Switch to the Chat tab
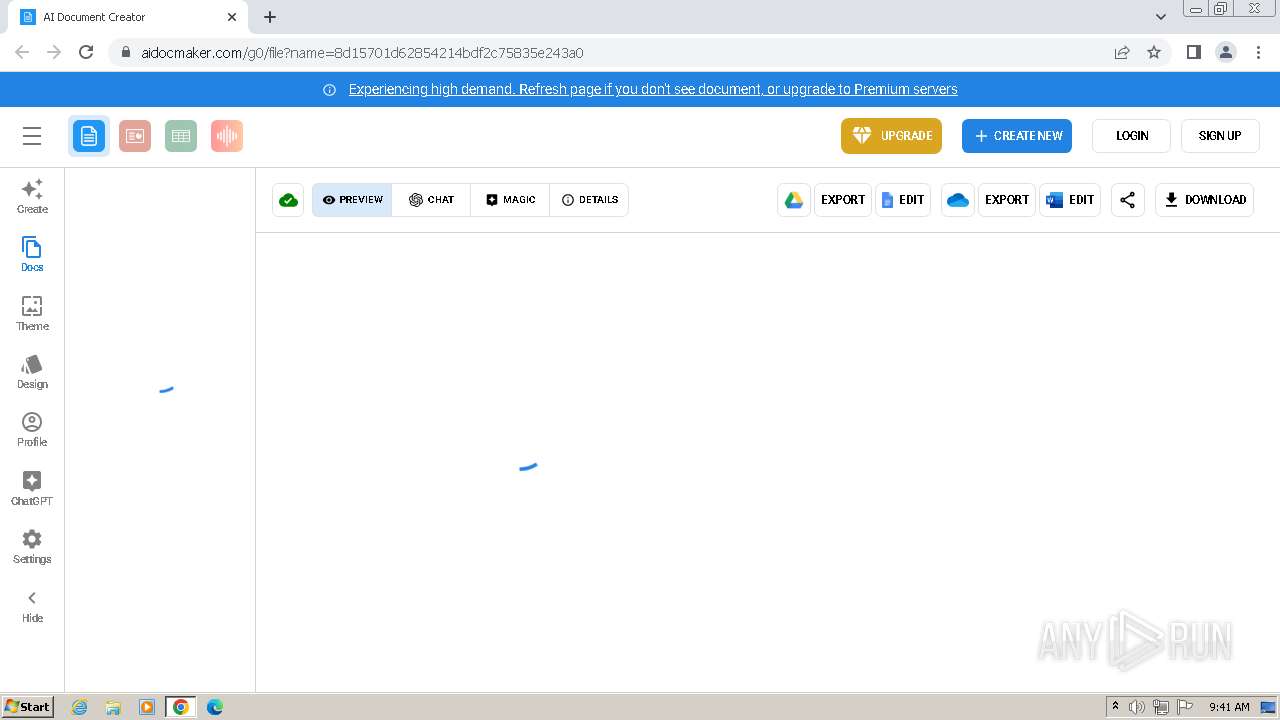Viewport: 1280px width, 720px height. (x=431, y=200)
